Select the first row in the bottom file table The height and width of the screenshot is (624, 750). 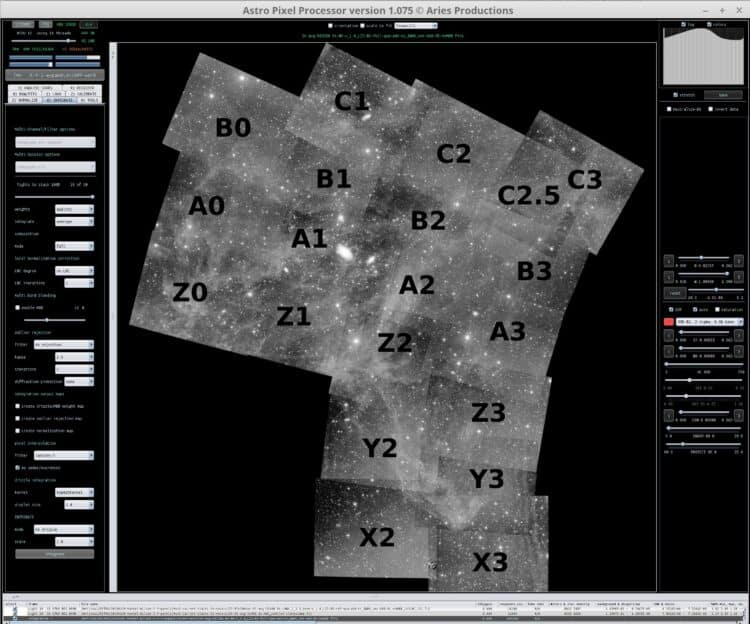click(x=375, y=609)
